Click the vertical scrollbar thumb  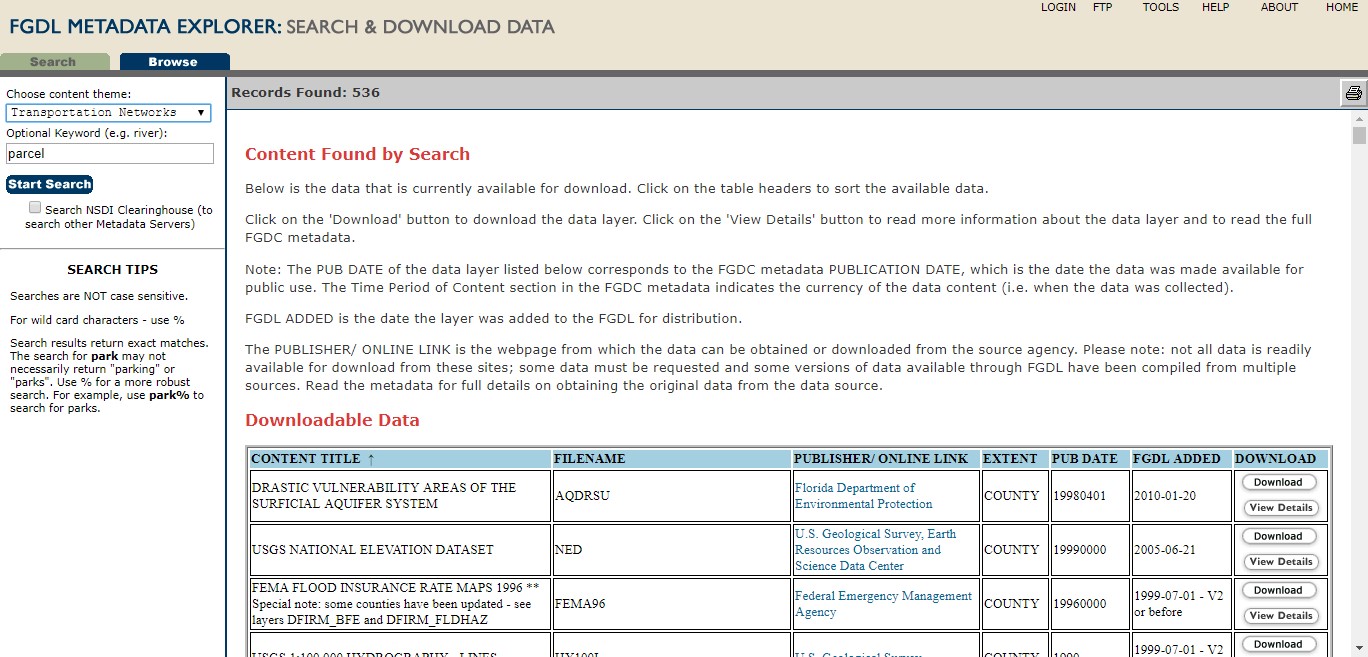(x=1359, y=135)
